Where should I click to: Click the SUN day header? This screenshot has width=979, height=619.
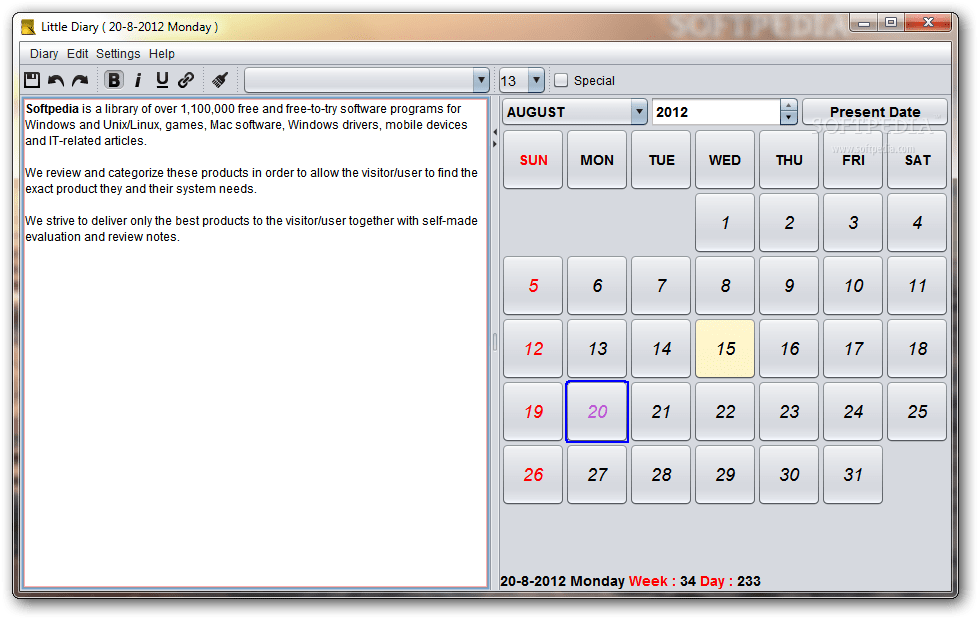click(x=533, y=160)
